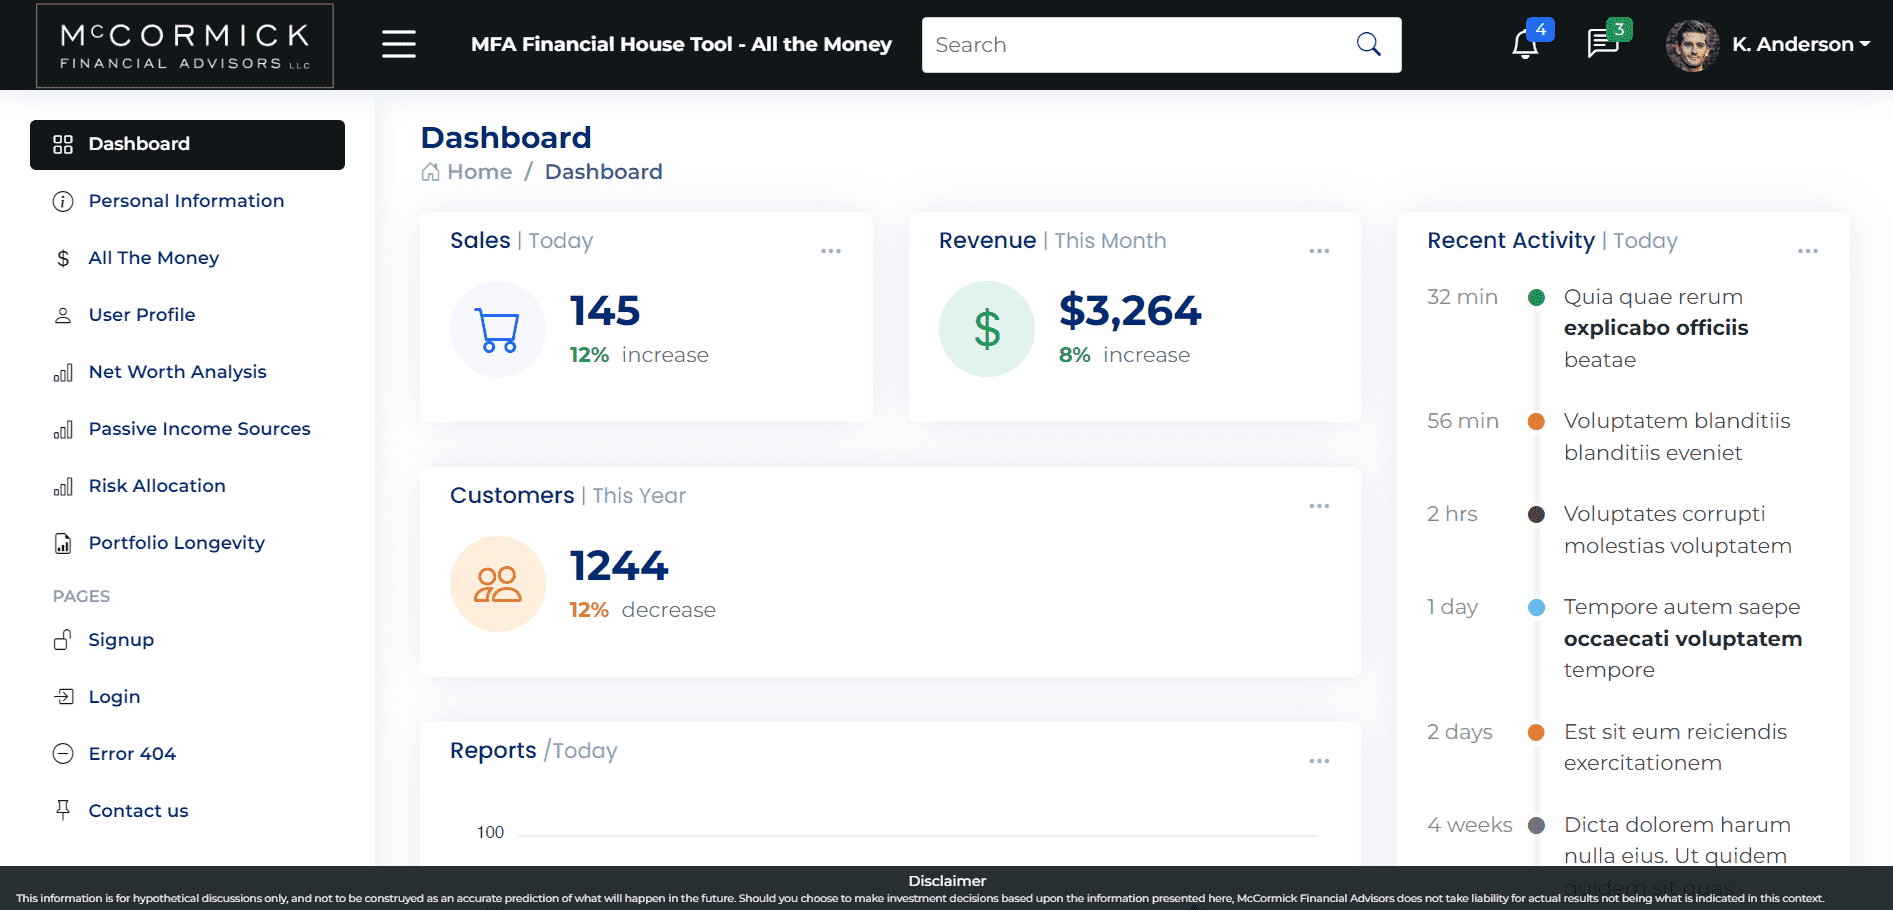This screenshot has height=910, width=1893.
Task: Open Recent Activity options ellipsis
Action: (x=1808, y=251)
